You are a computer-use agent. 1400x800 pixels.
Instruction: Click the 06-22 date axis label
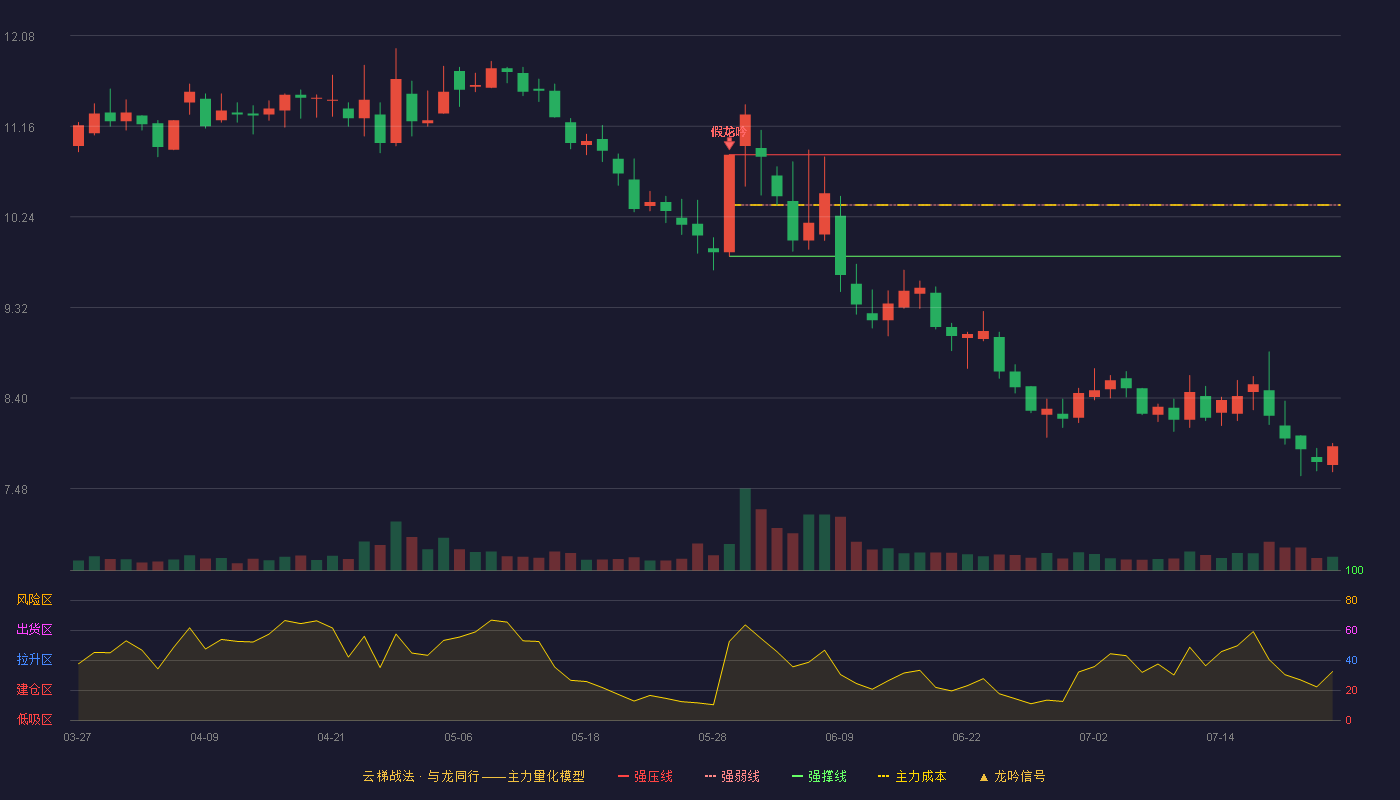click(x=966, y=737)
